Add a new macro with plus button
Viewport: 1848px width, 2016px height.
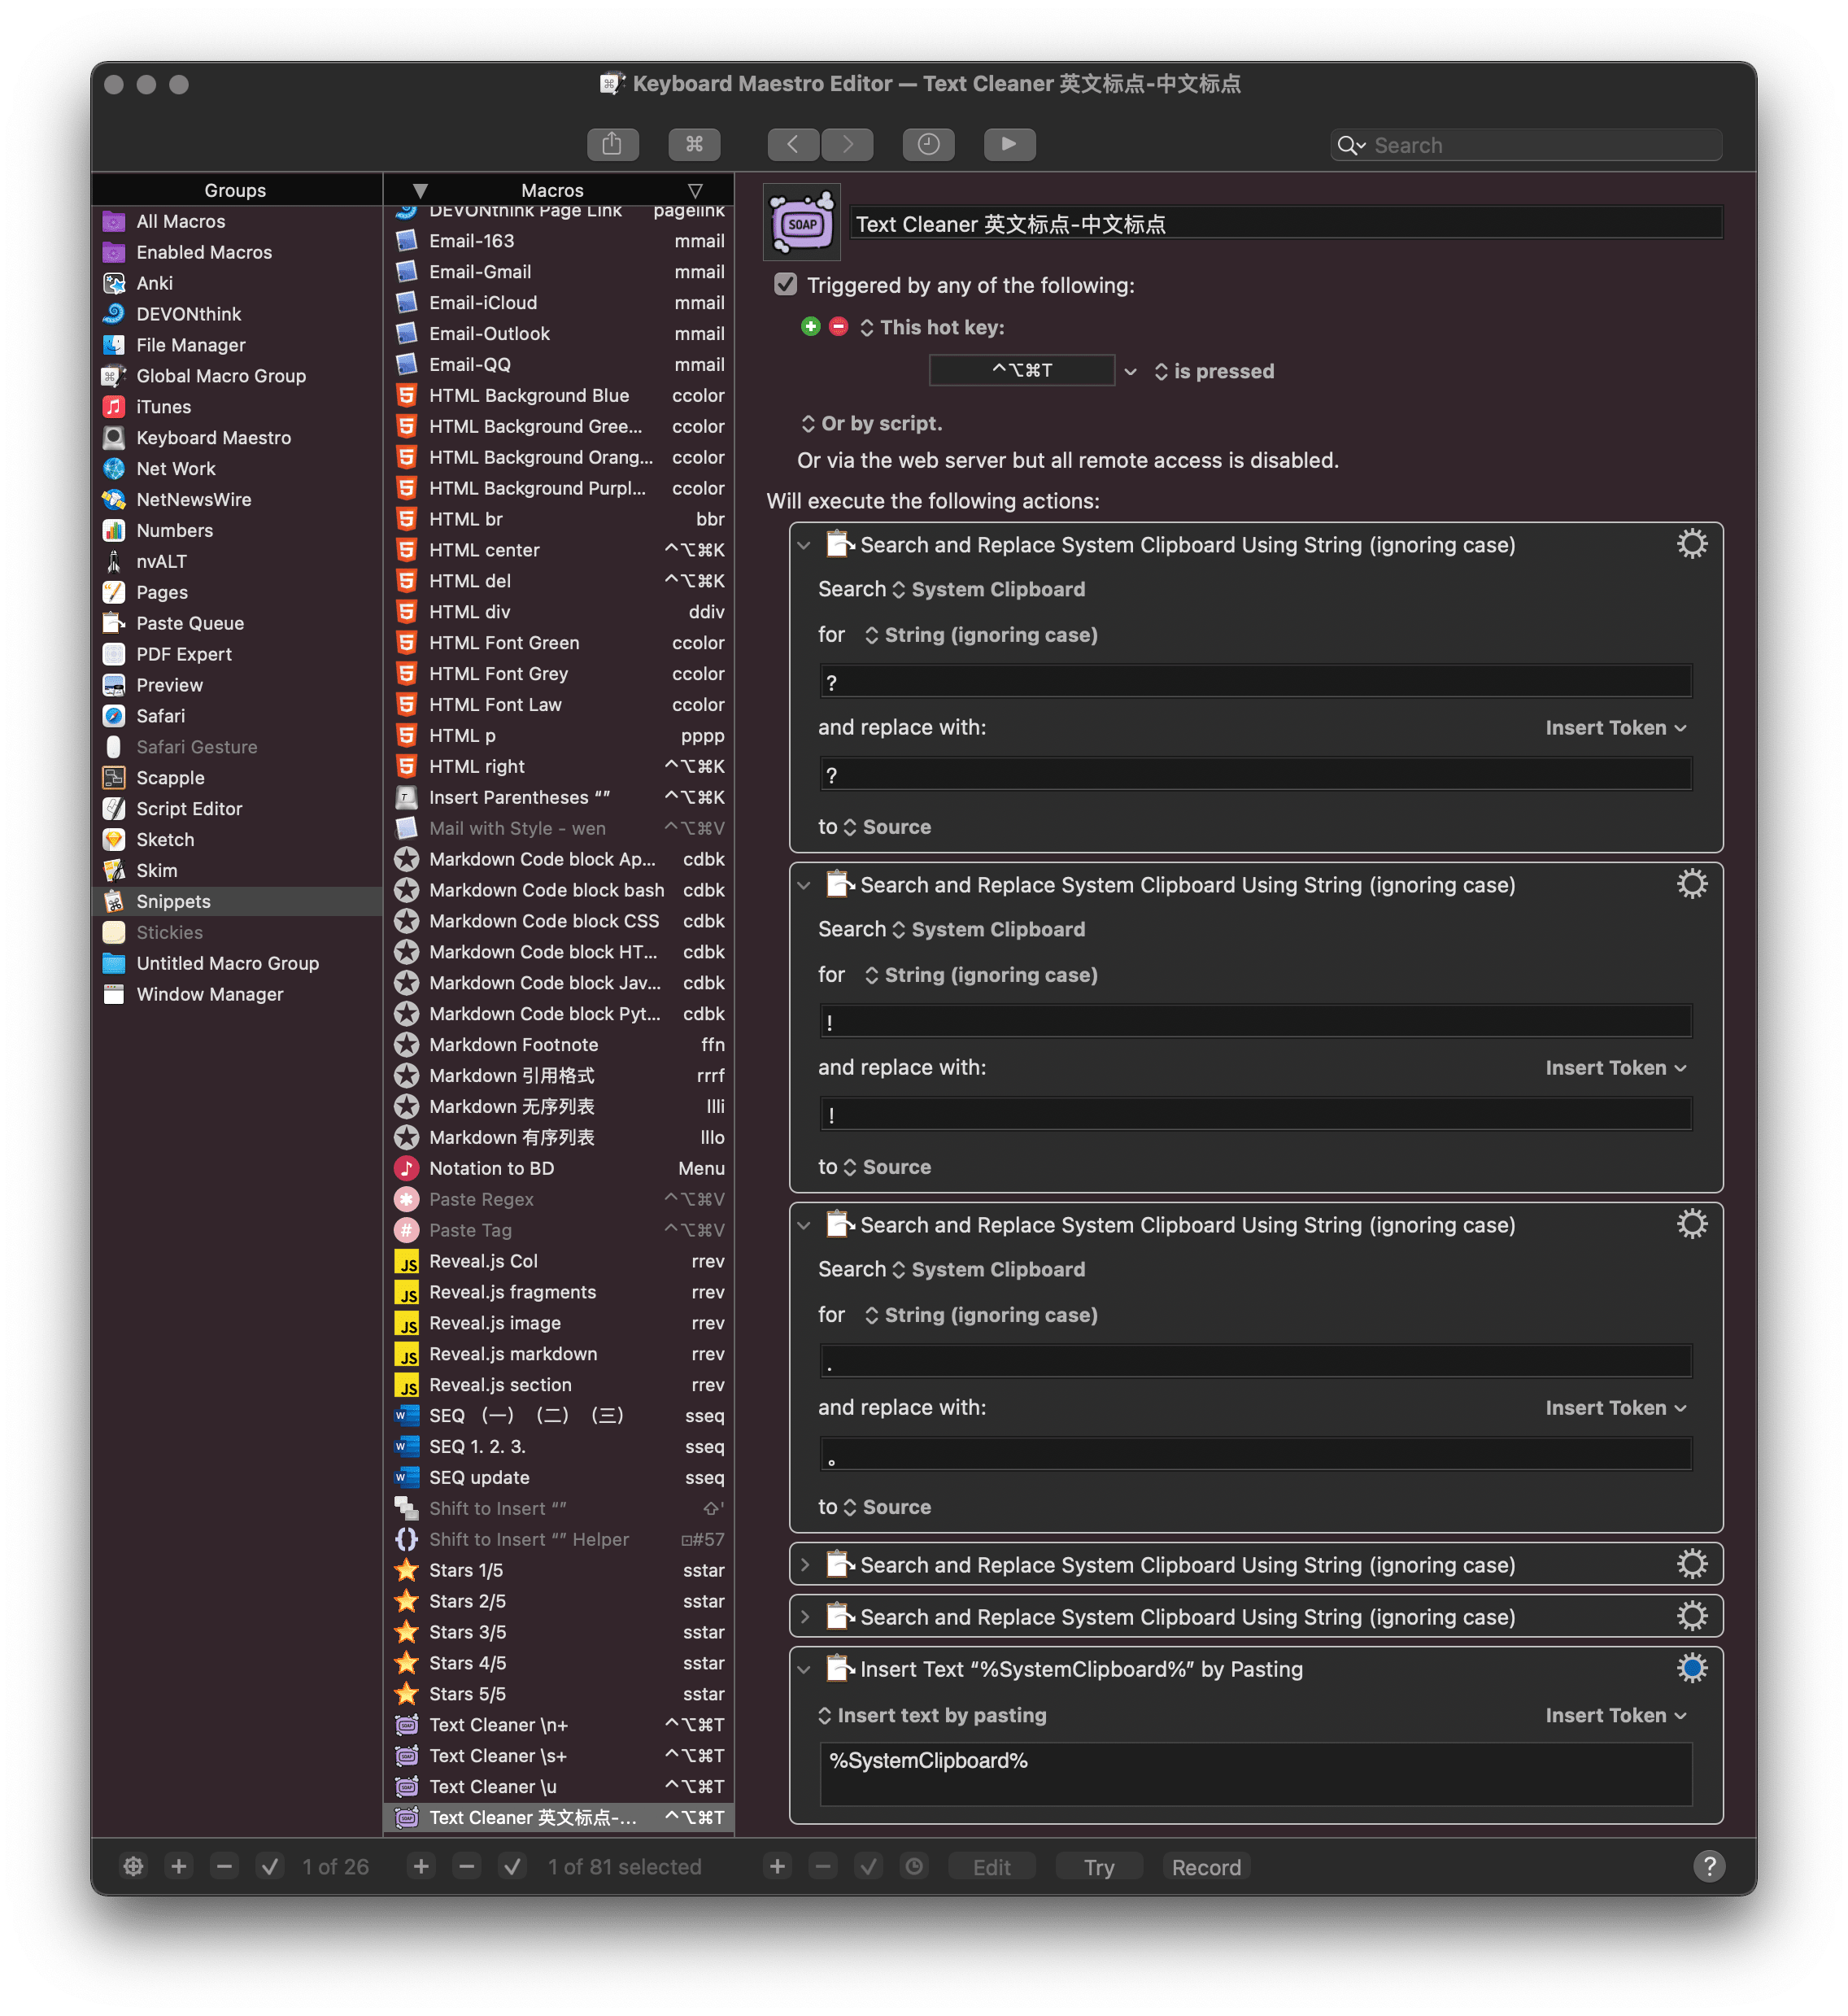(421, 1867)
